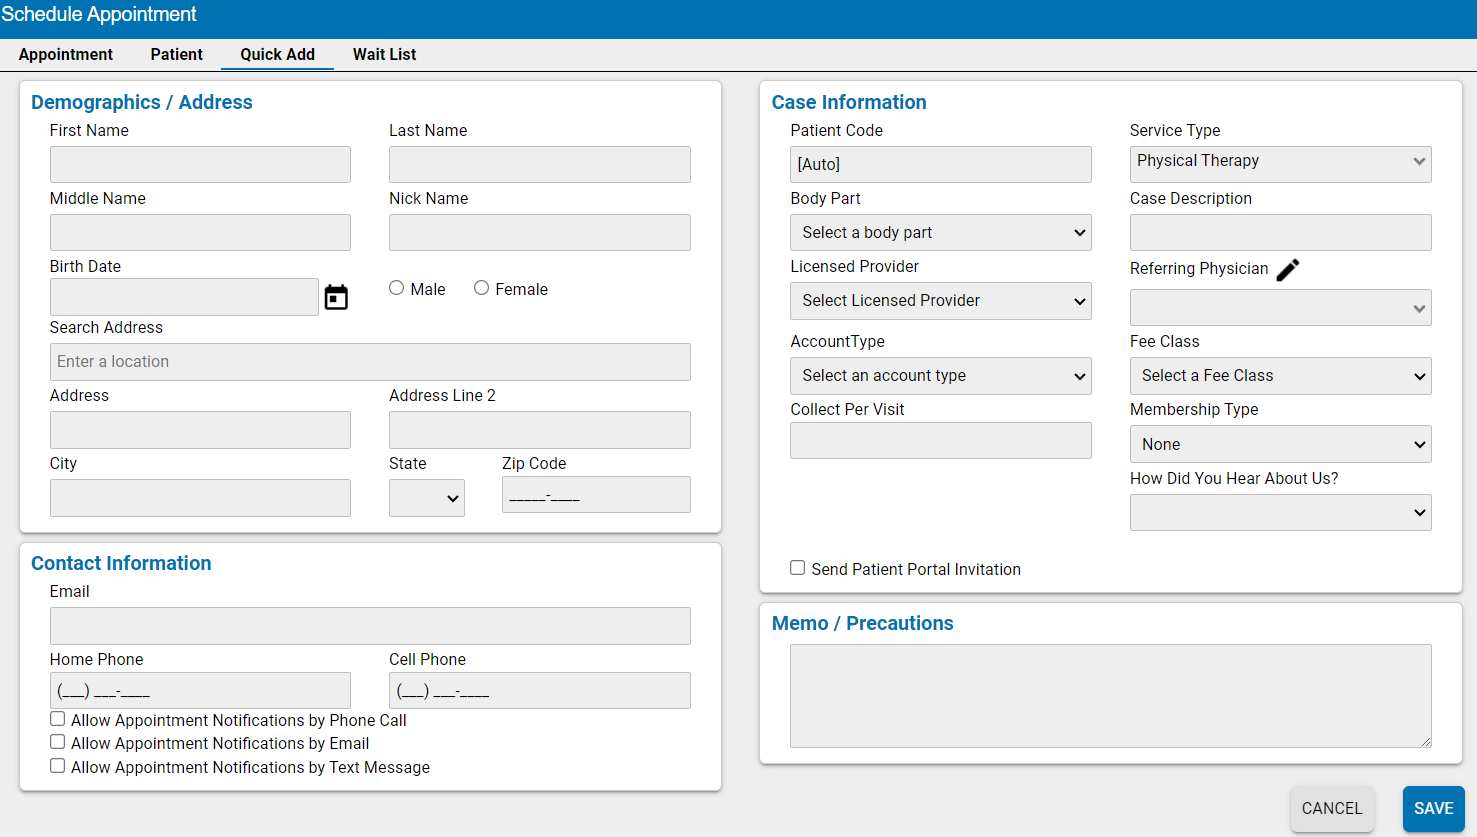The height and width of the screenshot is (837, 1477).
Task: Enable notifications by Phone Call
Action: point(57,718)
